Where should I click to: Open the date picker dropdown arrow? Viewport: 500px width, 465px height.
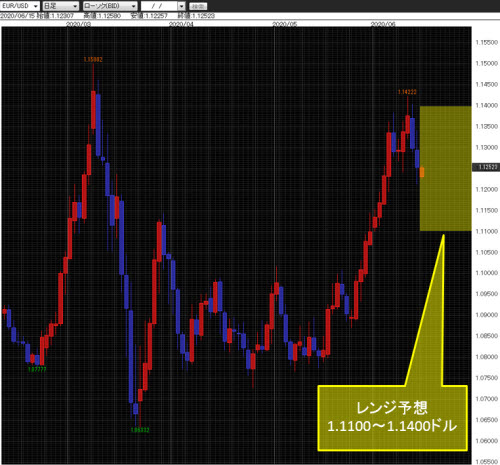pos(181,6)
